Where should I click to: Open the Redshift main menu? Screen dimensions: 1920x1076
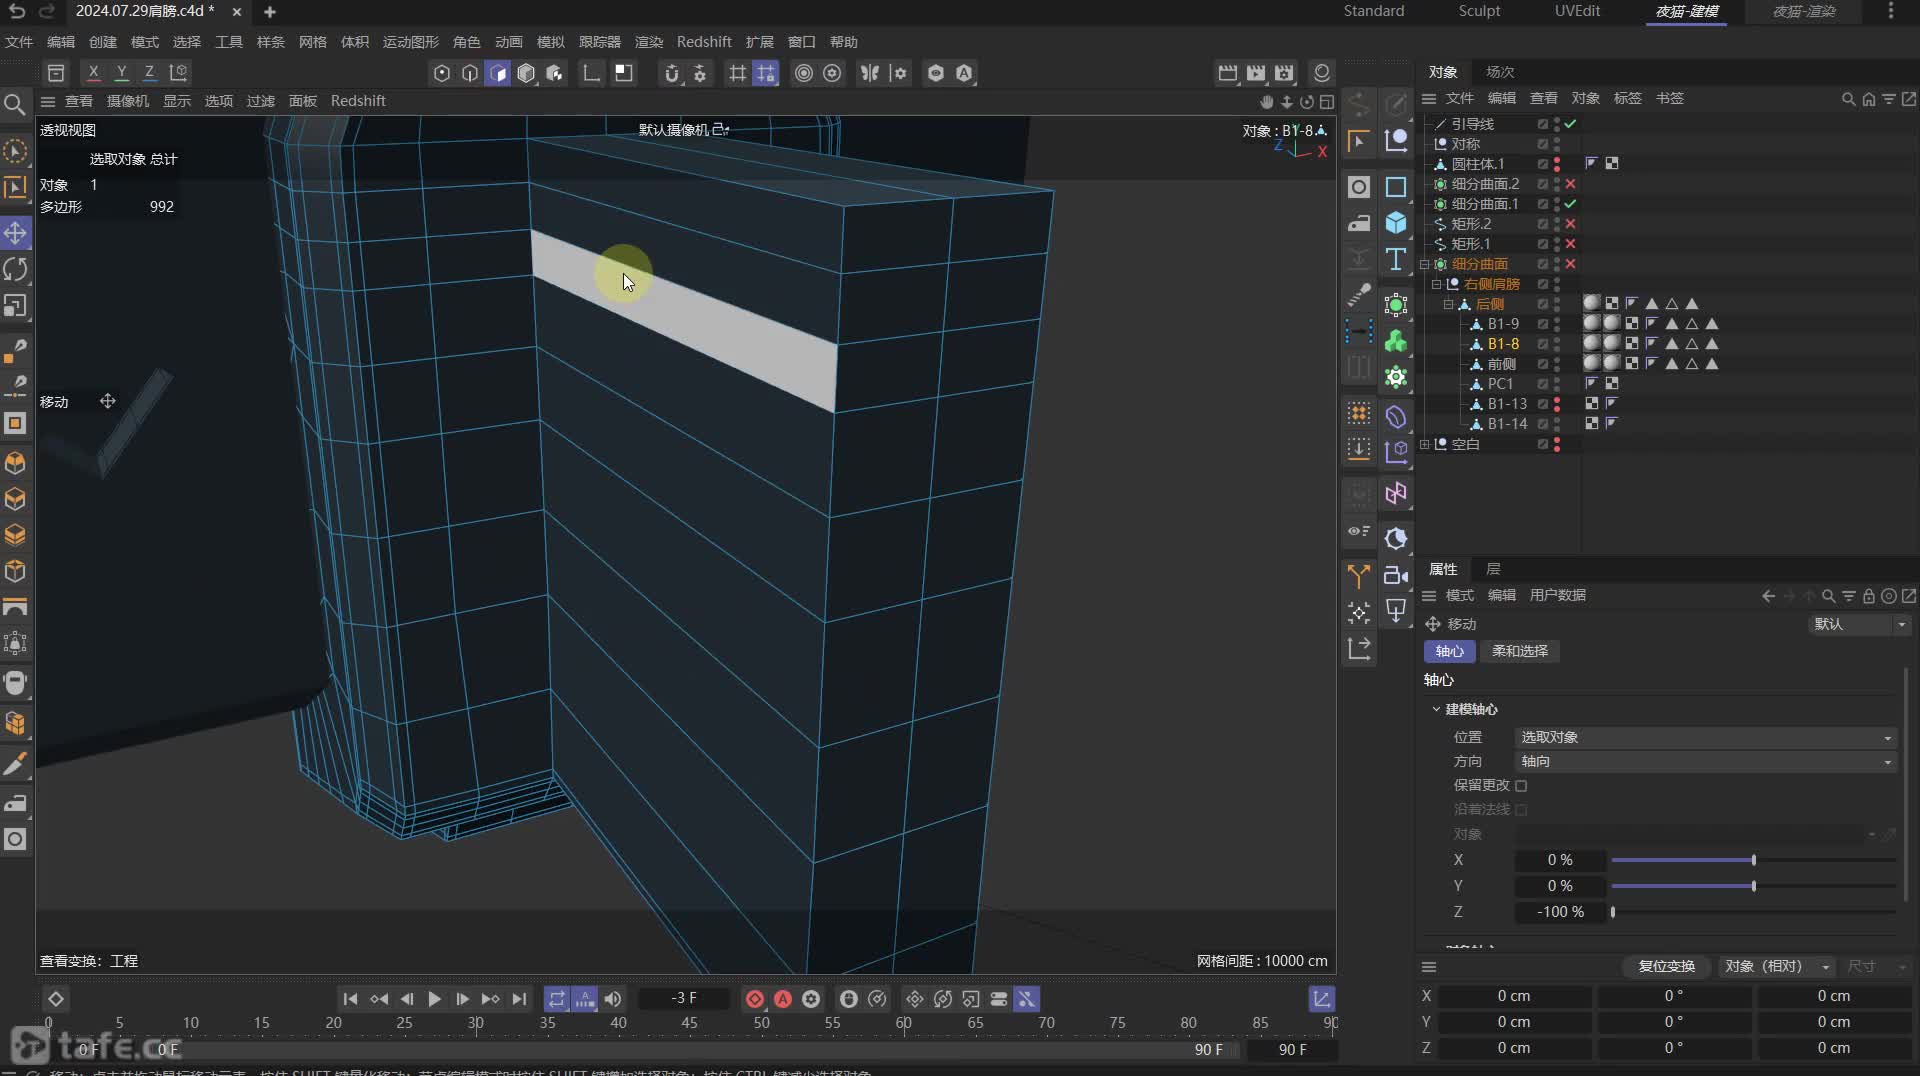click(x=704, y=42)
